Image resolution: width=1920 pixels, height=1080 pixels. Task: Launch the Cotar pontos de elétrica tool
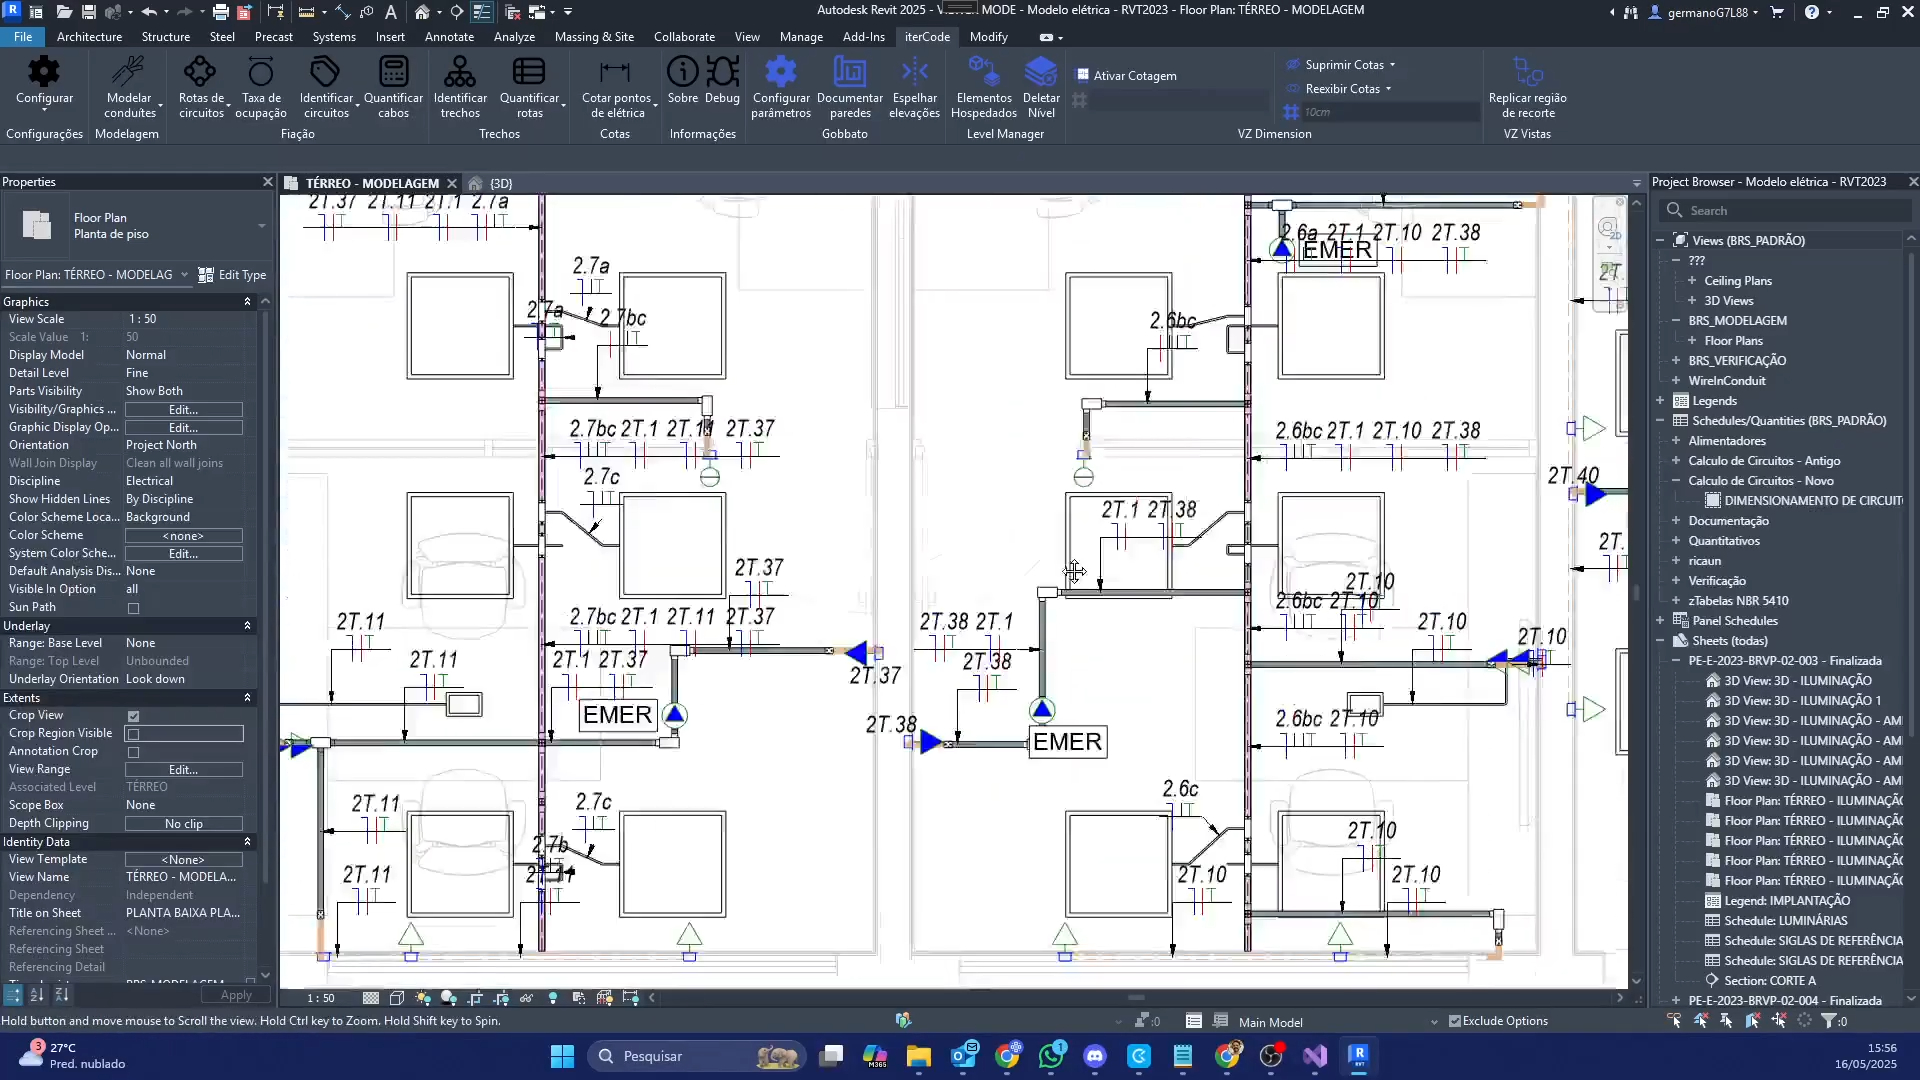(x=615, y=72)
